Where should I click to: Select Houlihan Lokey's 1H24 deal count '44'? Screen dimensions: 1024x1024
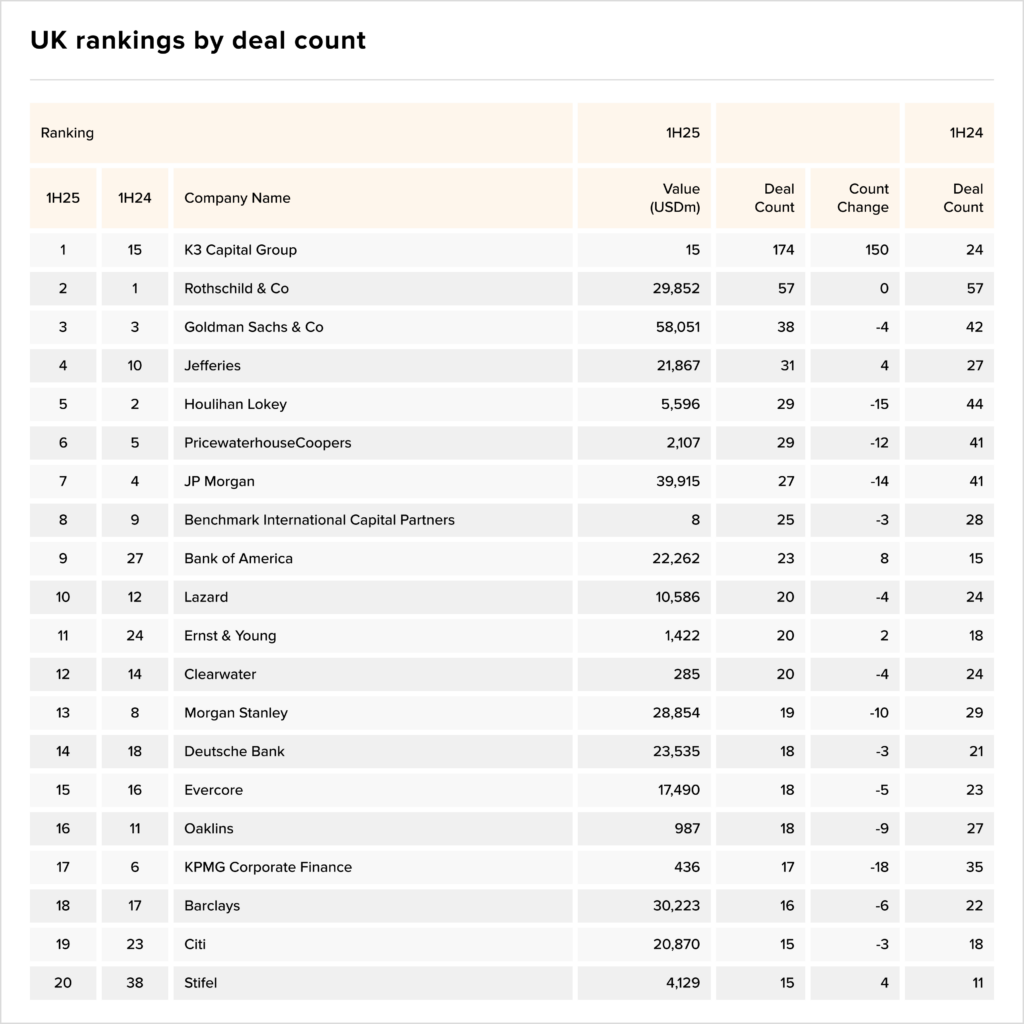click(974, 404)
